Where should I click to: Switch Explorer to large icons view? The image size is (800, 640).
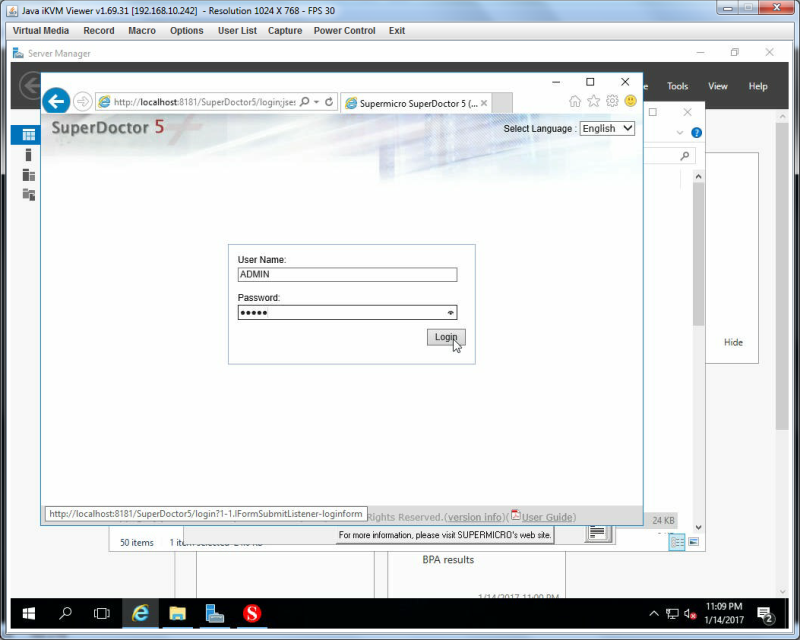tap(694, 542)
